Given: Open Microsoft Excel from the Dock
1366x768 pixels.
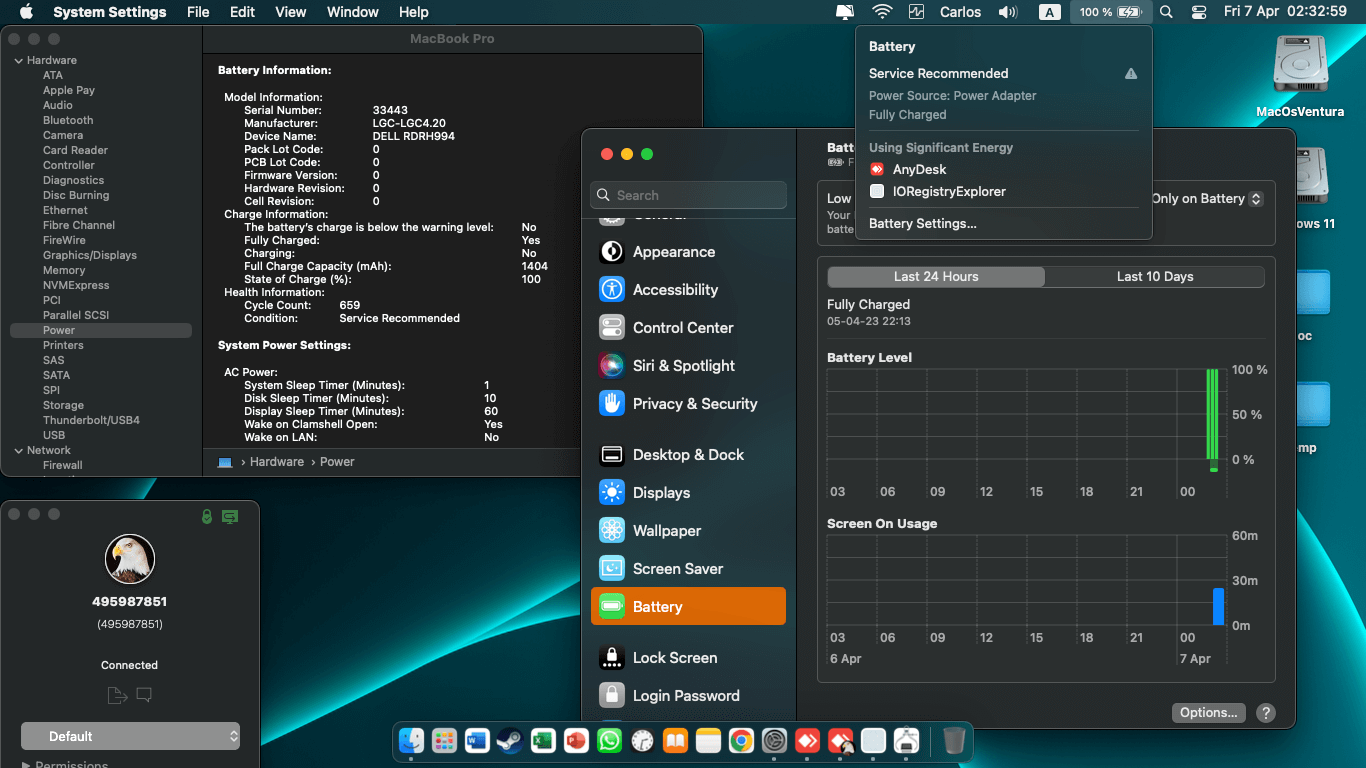Looking at the screenshot, I should coord(543,741).
